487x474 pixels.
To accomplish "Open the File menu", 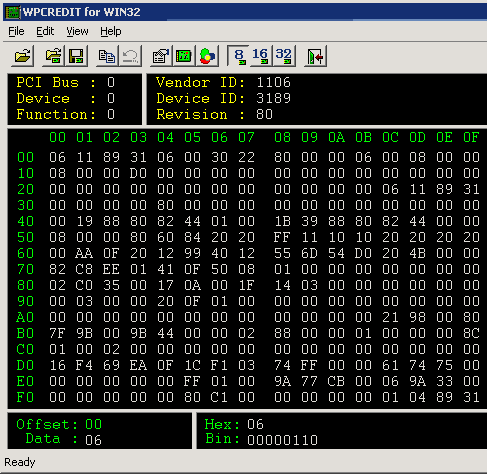I will point(16,31).
